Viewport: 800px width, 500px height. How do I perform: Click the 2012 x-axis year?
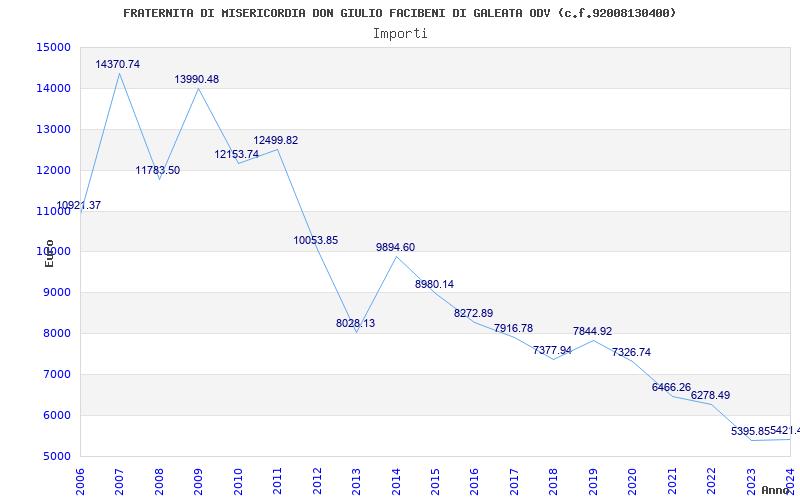click(x=317, y=481)
